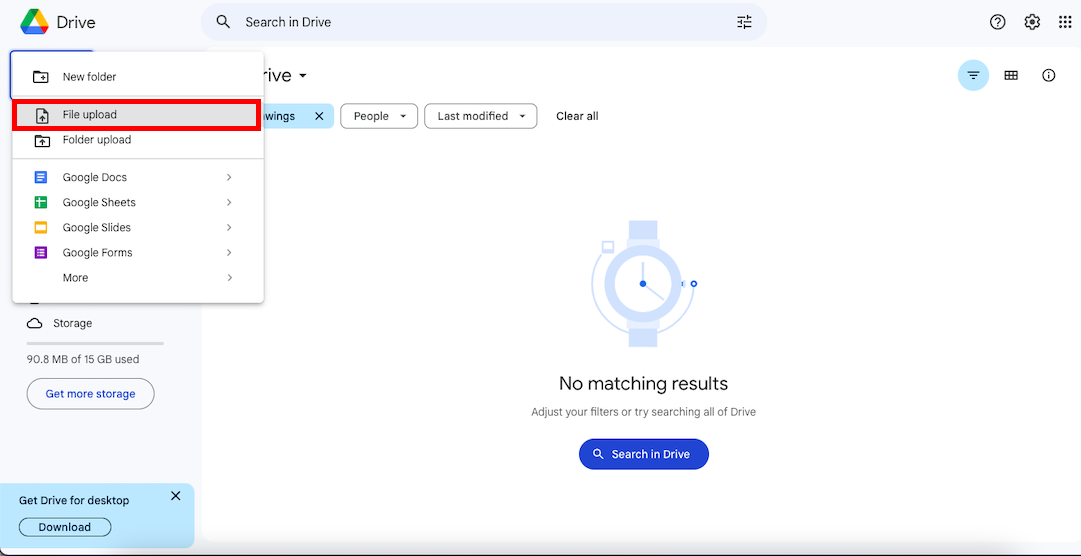This screenshot has width=1081, height=556.
Task: Toggle the filter icon button
Action: tap(973, 75)
